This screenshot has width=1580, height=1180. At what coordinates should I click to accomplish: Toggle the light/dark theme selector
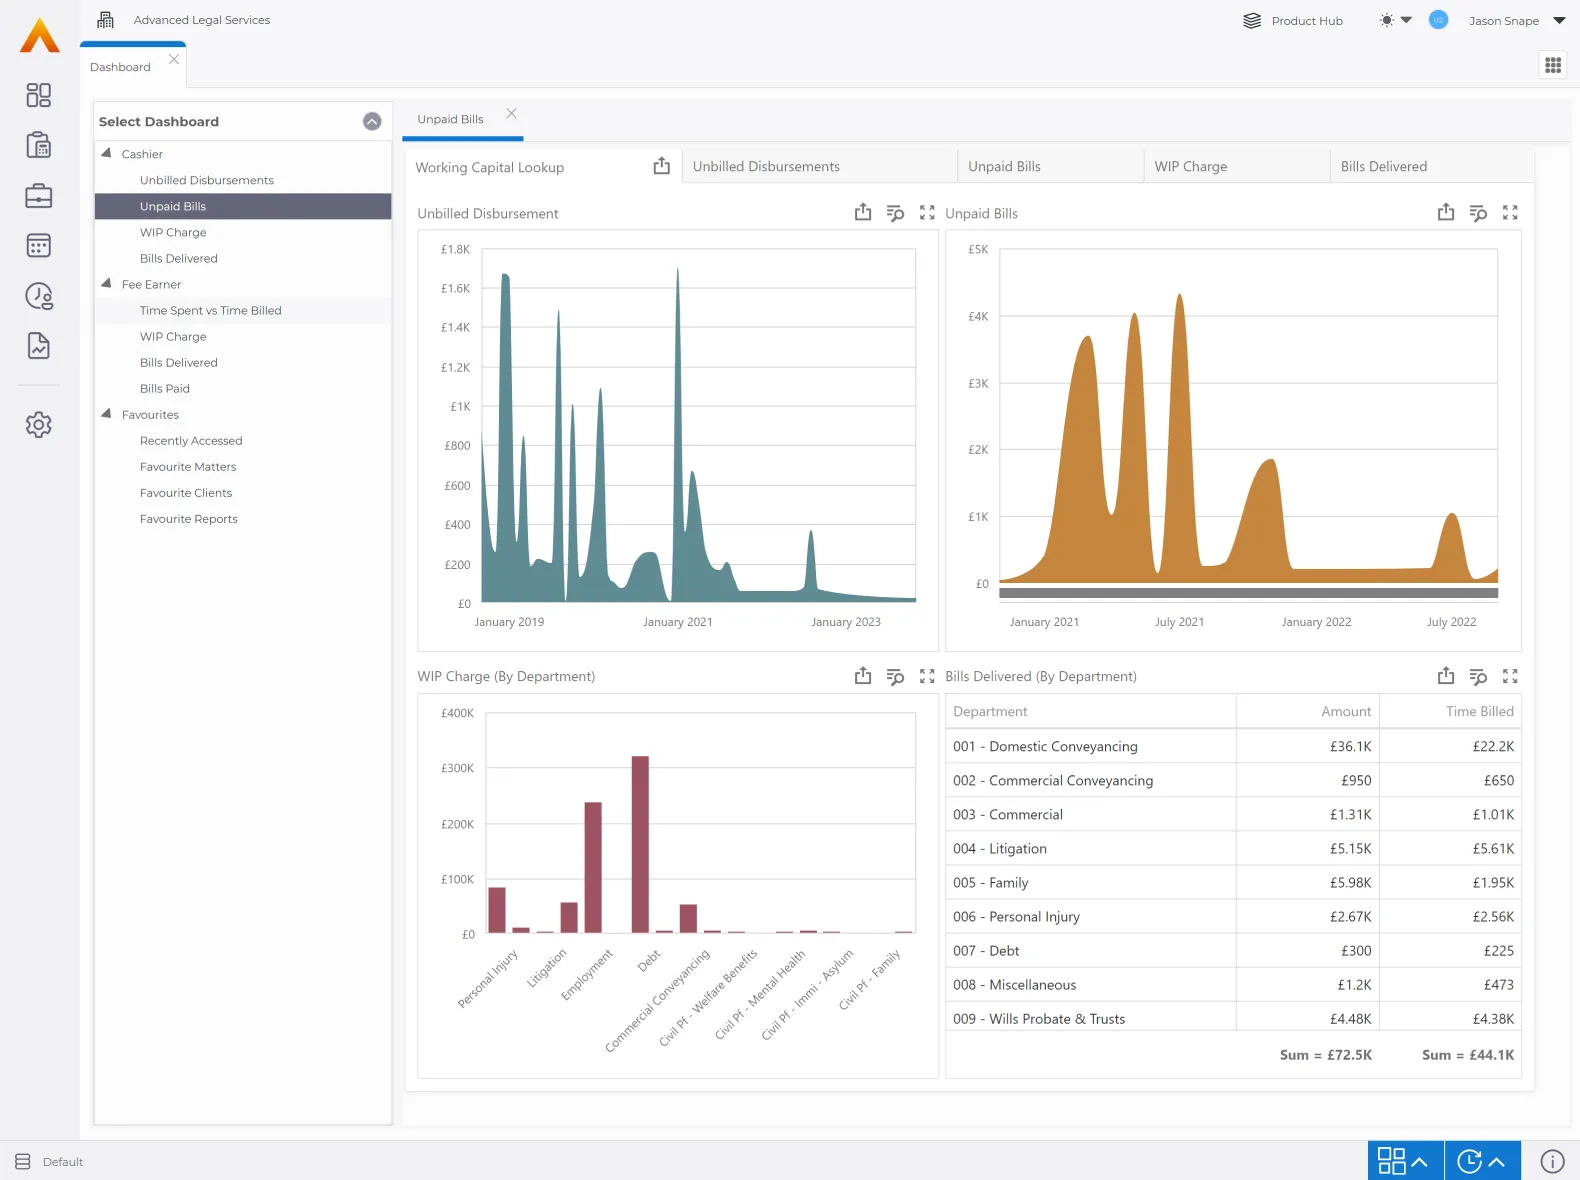[x=1394, y=20]
